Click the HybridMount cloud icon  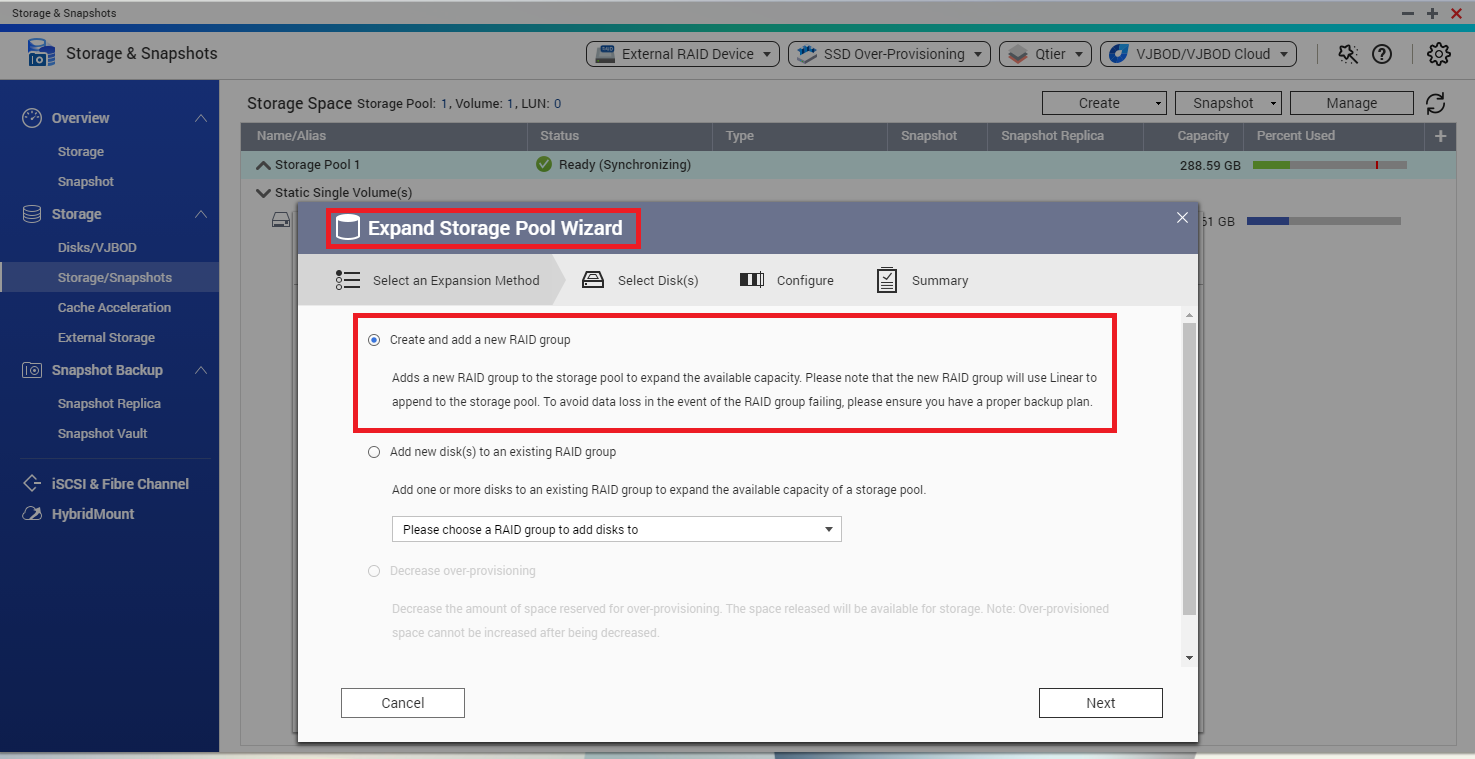(x=32, y=514)
